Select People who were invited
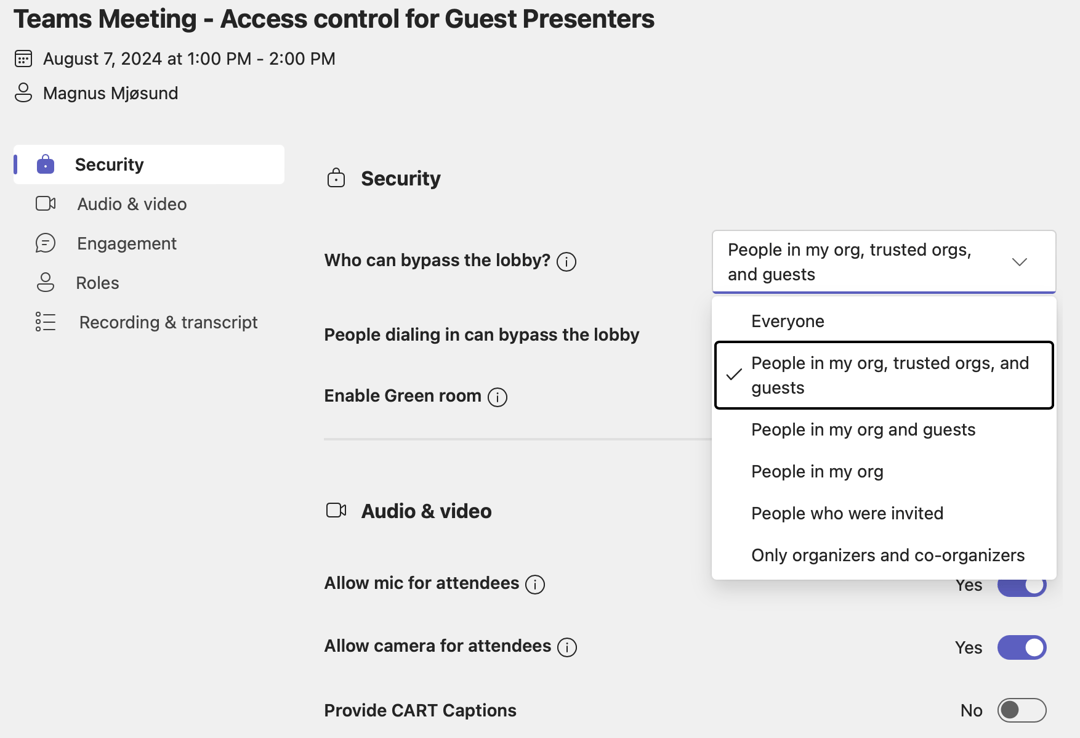Viewport: 1080px width, 738px height. tap(847, 513)
